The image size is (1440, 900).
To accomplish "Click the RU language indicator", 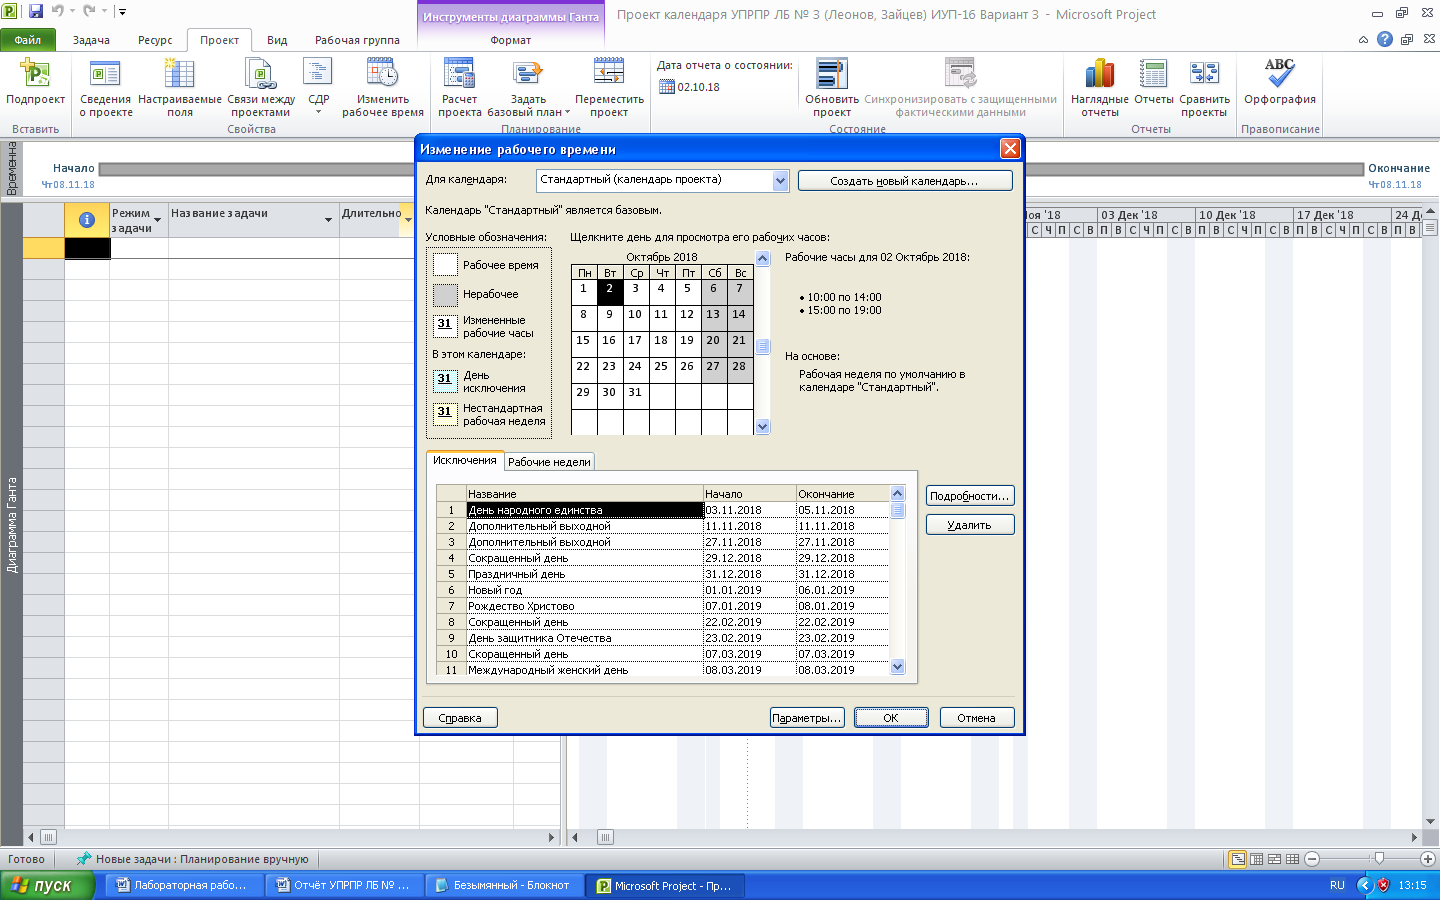I will pos(1337,885).
